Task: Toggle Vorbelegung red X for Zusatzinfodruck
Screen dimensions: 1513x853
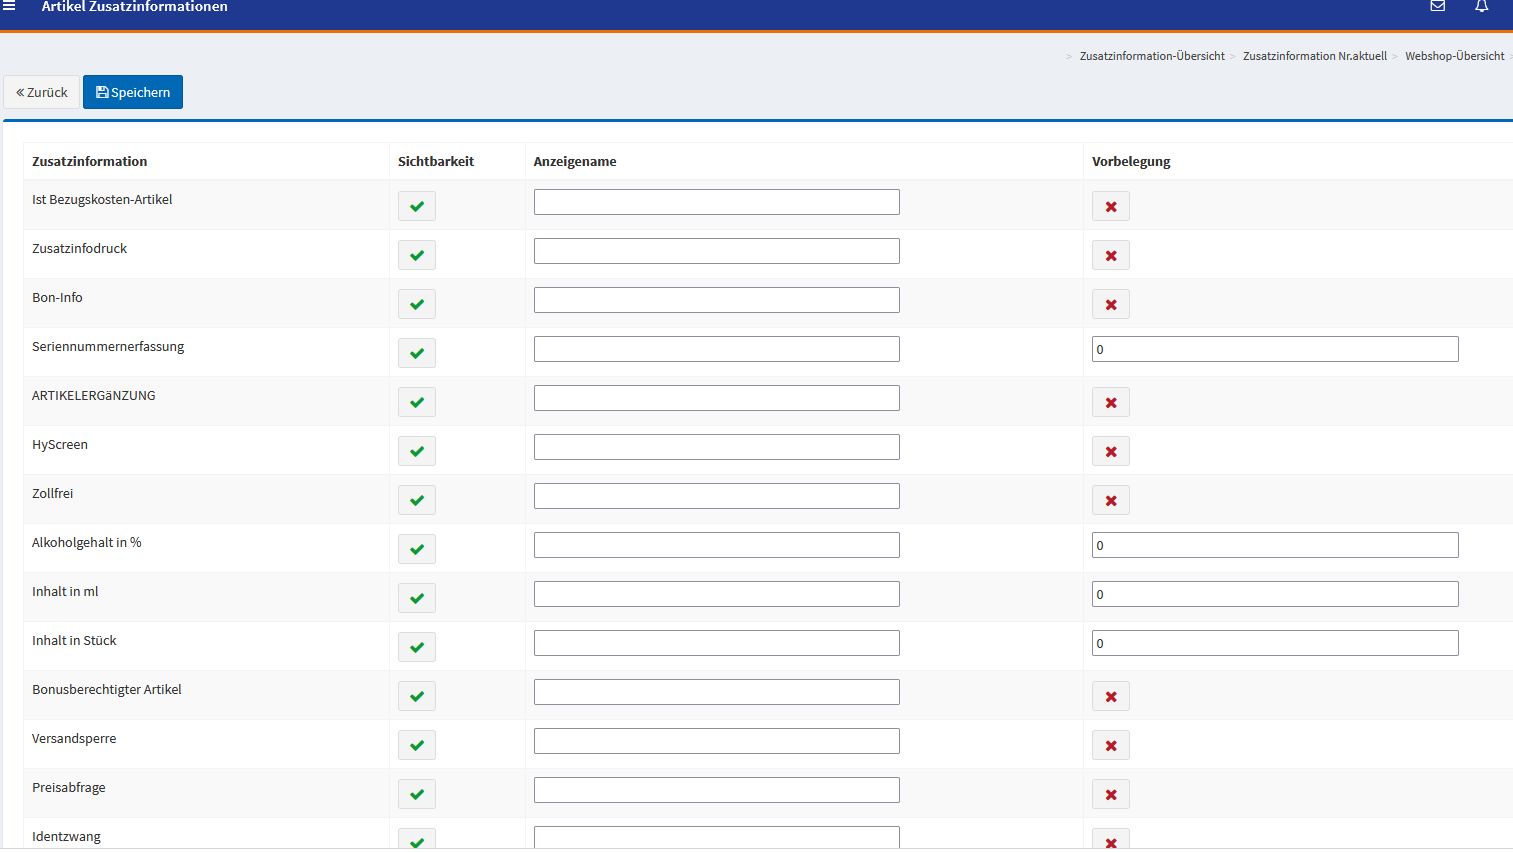Action: [1110, 256]
